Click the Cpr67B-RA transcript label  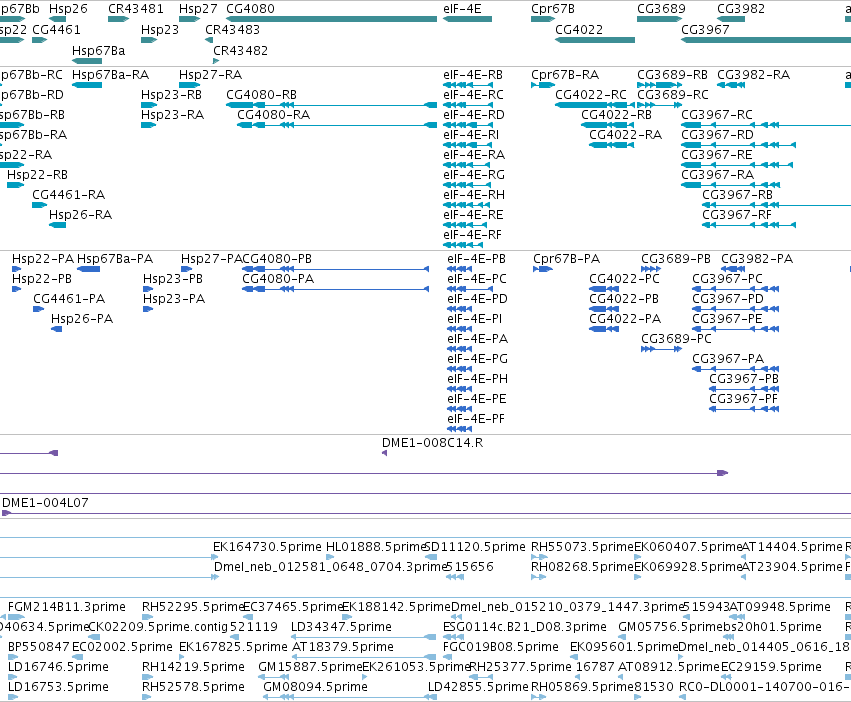click(x=565, y=74)
